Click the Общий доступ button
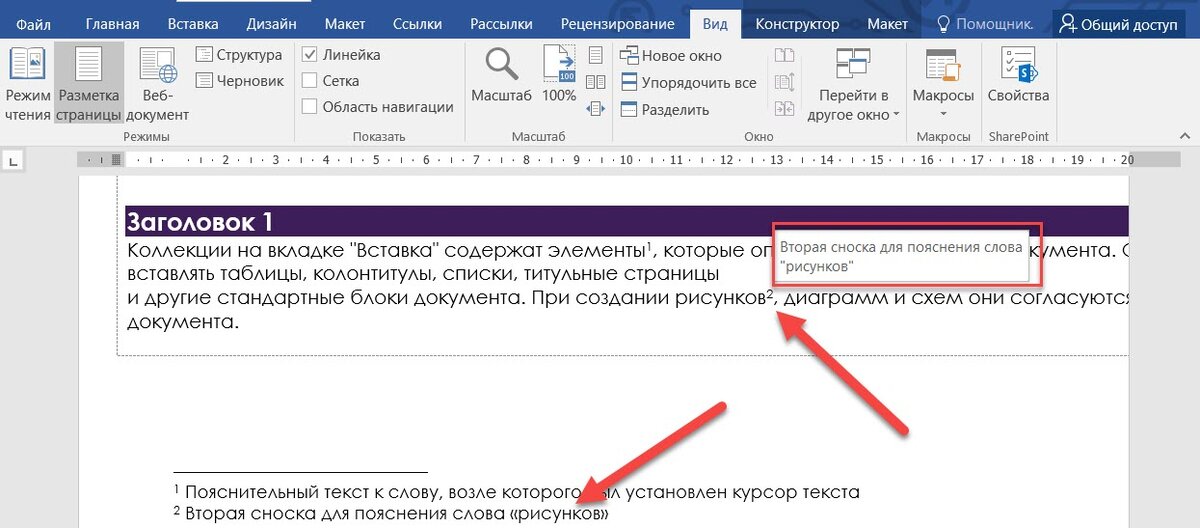 coord(1124,23)
